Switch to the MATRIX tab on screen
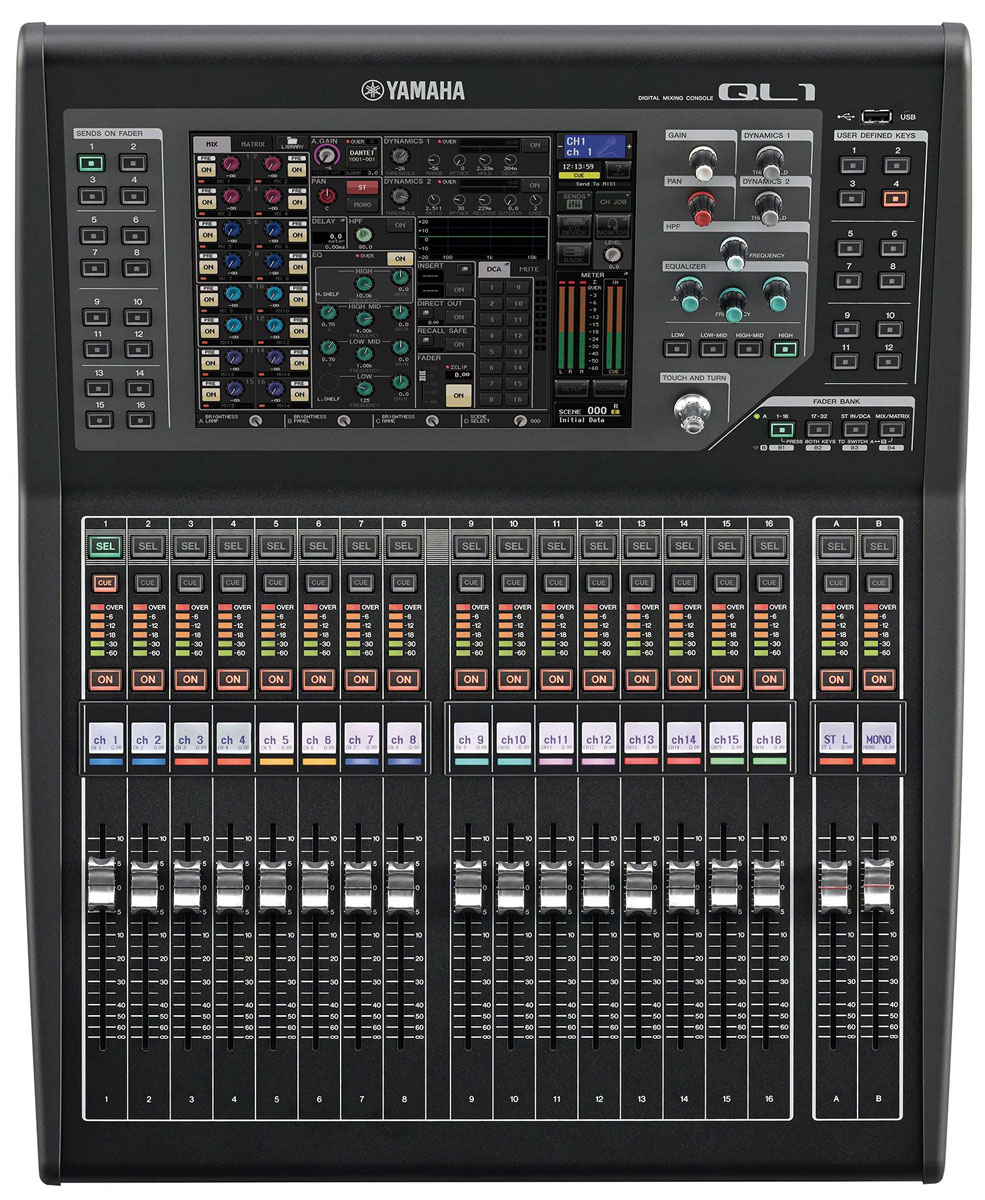 pyautogui.click(x=252, y=144)
